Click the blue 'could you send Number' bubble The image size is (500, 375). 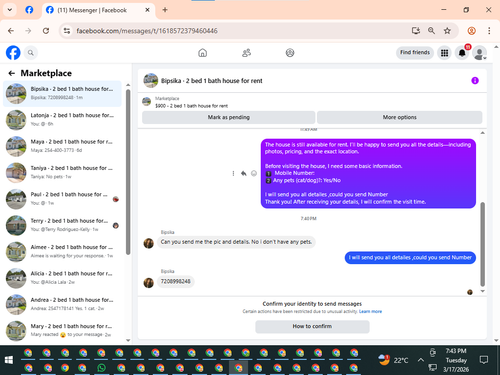[x=410, y=257]
